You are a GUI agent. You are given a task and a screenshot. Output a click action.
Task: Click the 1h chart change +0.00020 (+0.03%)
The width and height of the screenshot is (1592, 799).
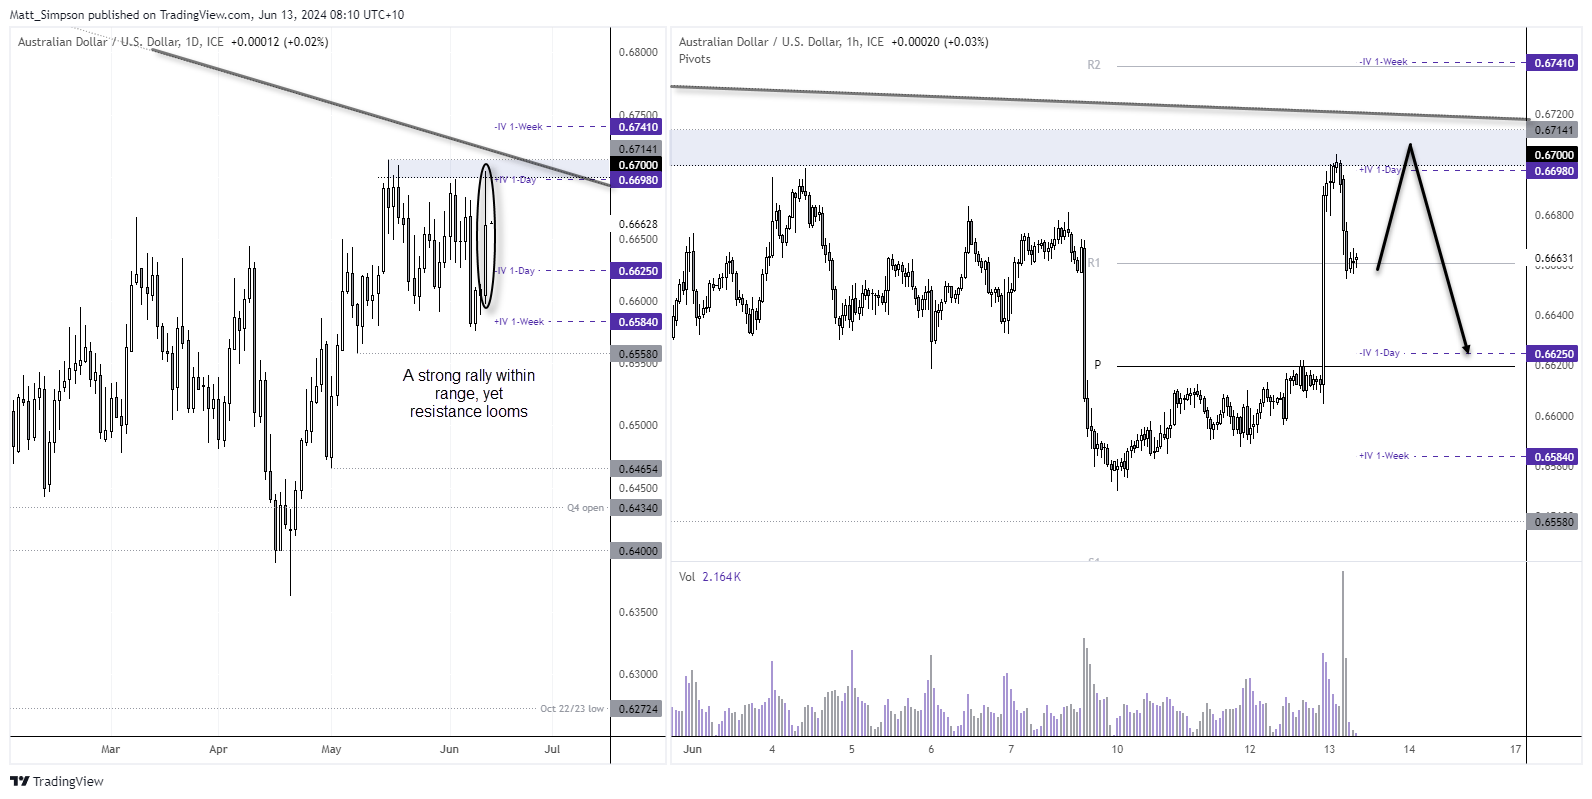pos(940,42)
